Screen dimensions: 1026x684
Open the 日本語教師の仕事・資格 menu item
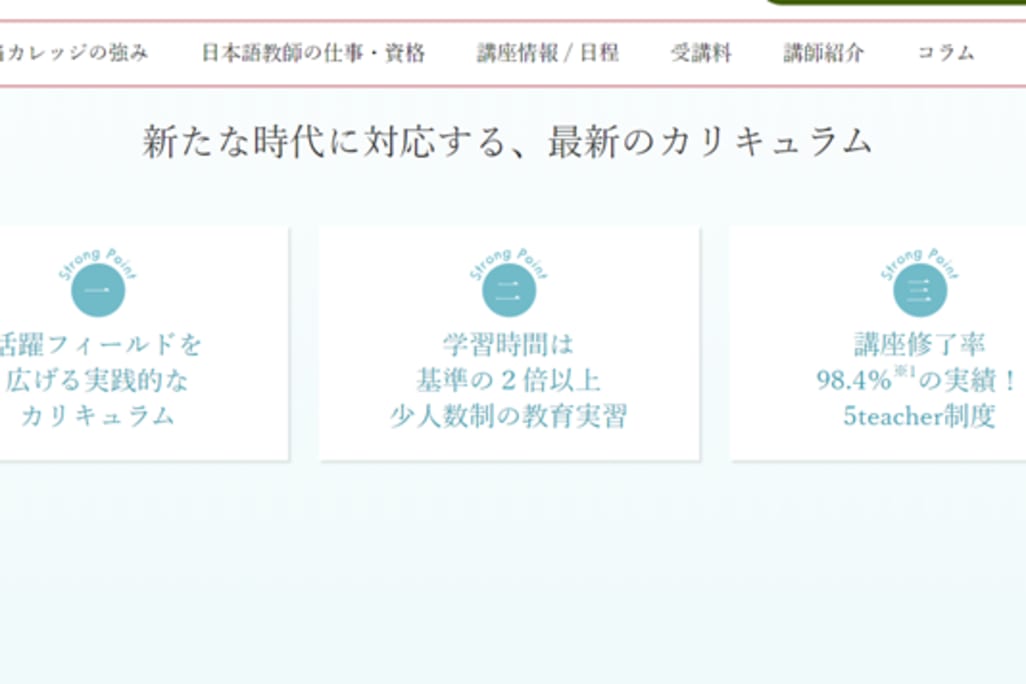[313, 53]
